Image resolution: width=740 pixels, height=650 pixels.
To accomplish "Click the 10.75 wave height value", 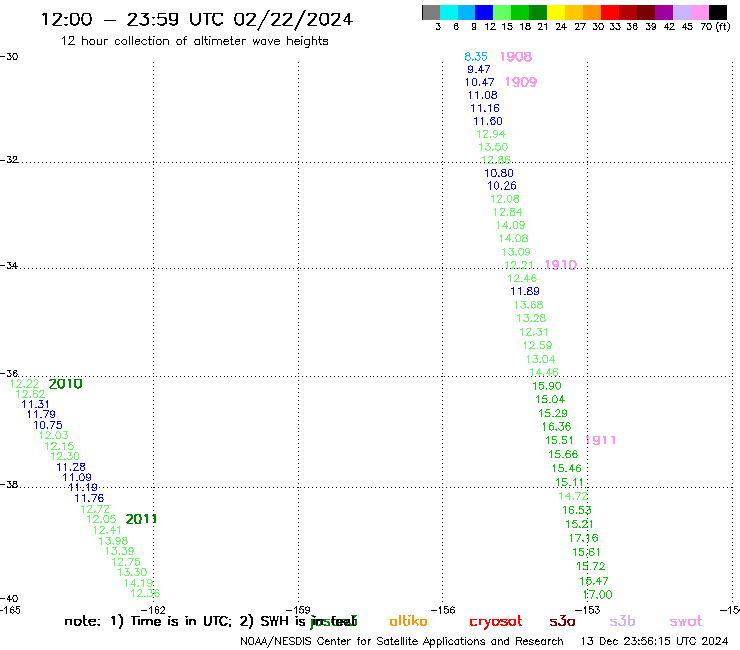I will 48,425.
